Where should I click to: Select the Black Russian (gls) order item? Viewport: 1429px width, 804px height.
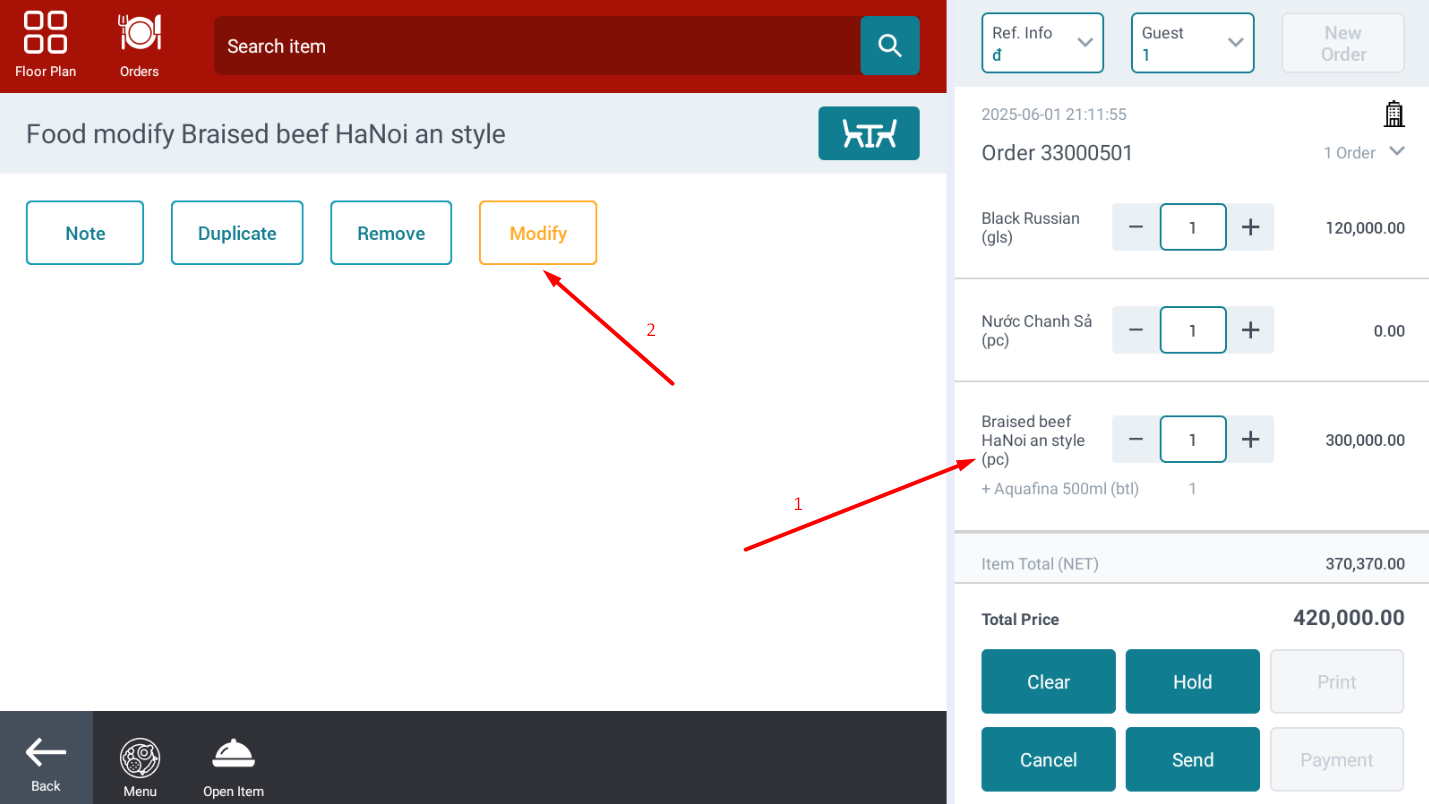(1030, 227)
